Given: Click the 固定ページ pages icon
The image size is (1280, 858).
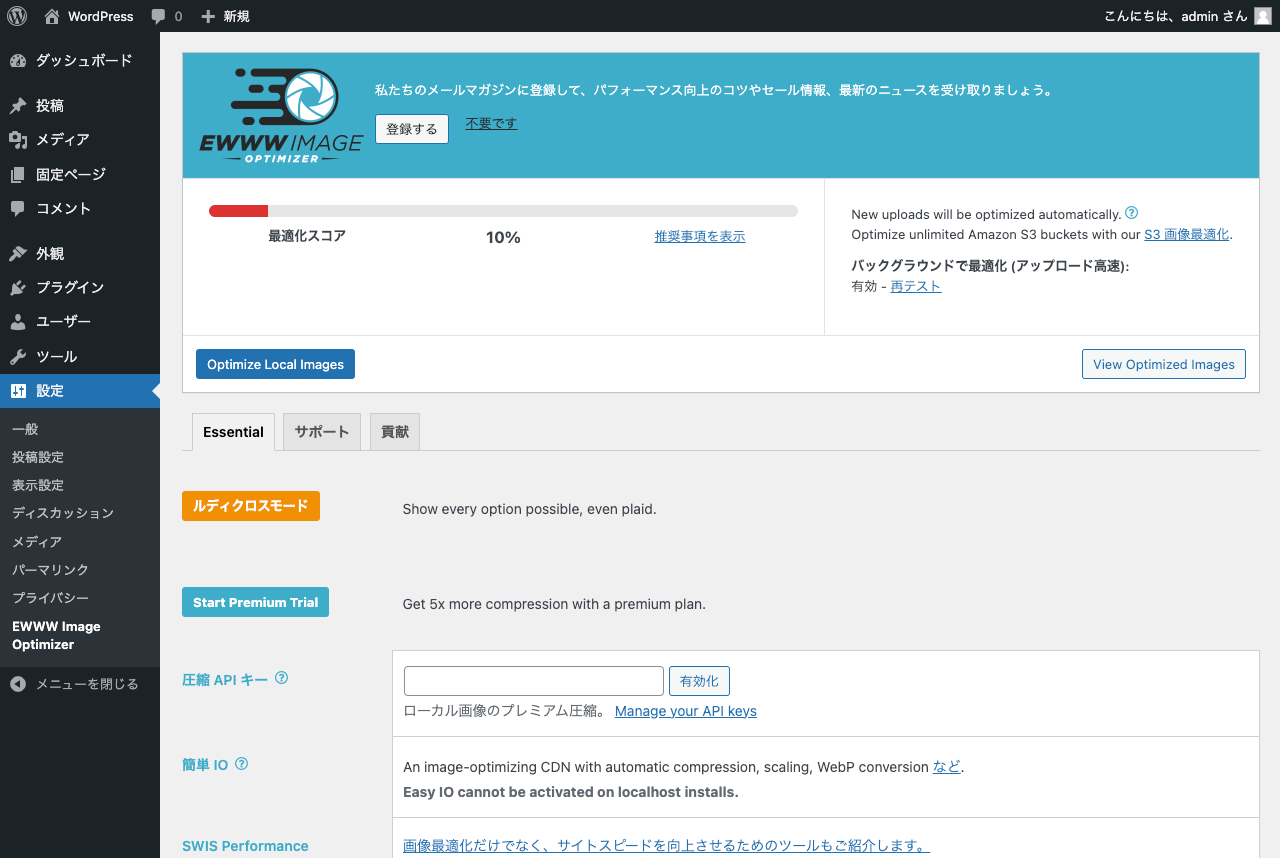Looking at the screenshot, I should coord(18,175).
